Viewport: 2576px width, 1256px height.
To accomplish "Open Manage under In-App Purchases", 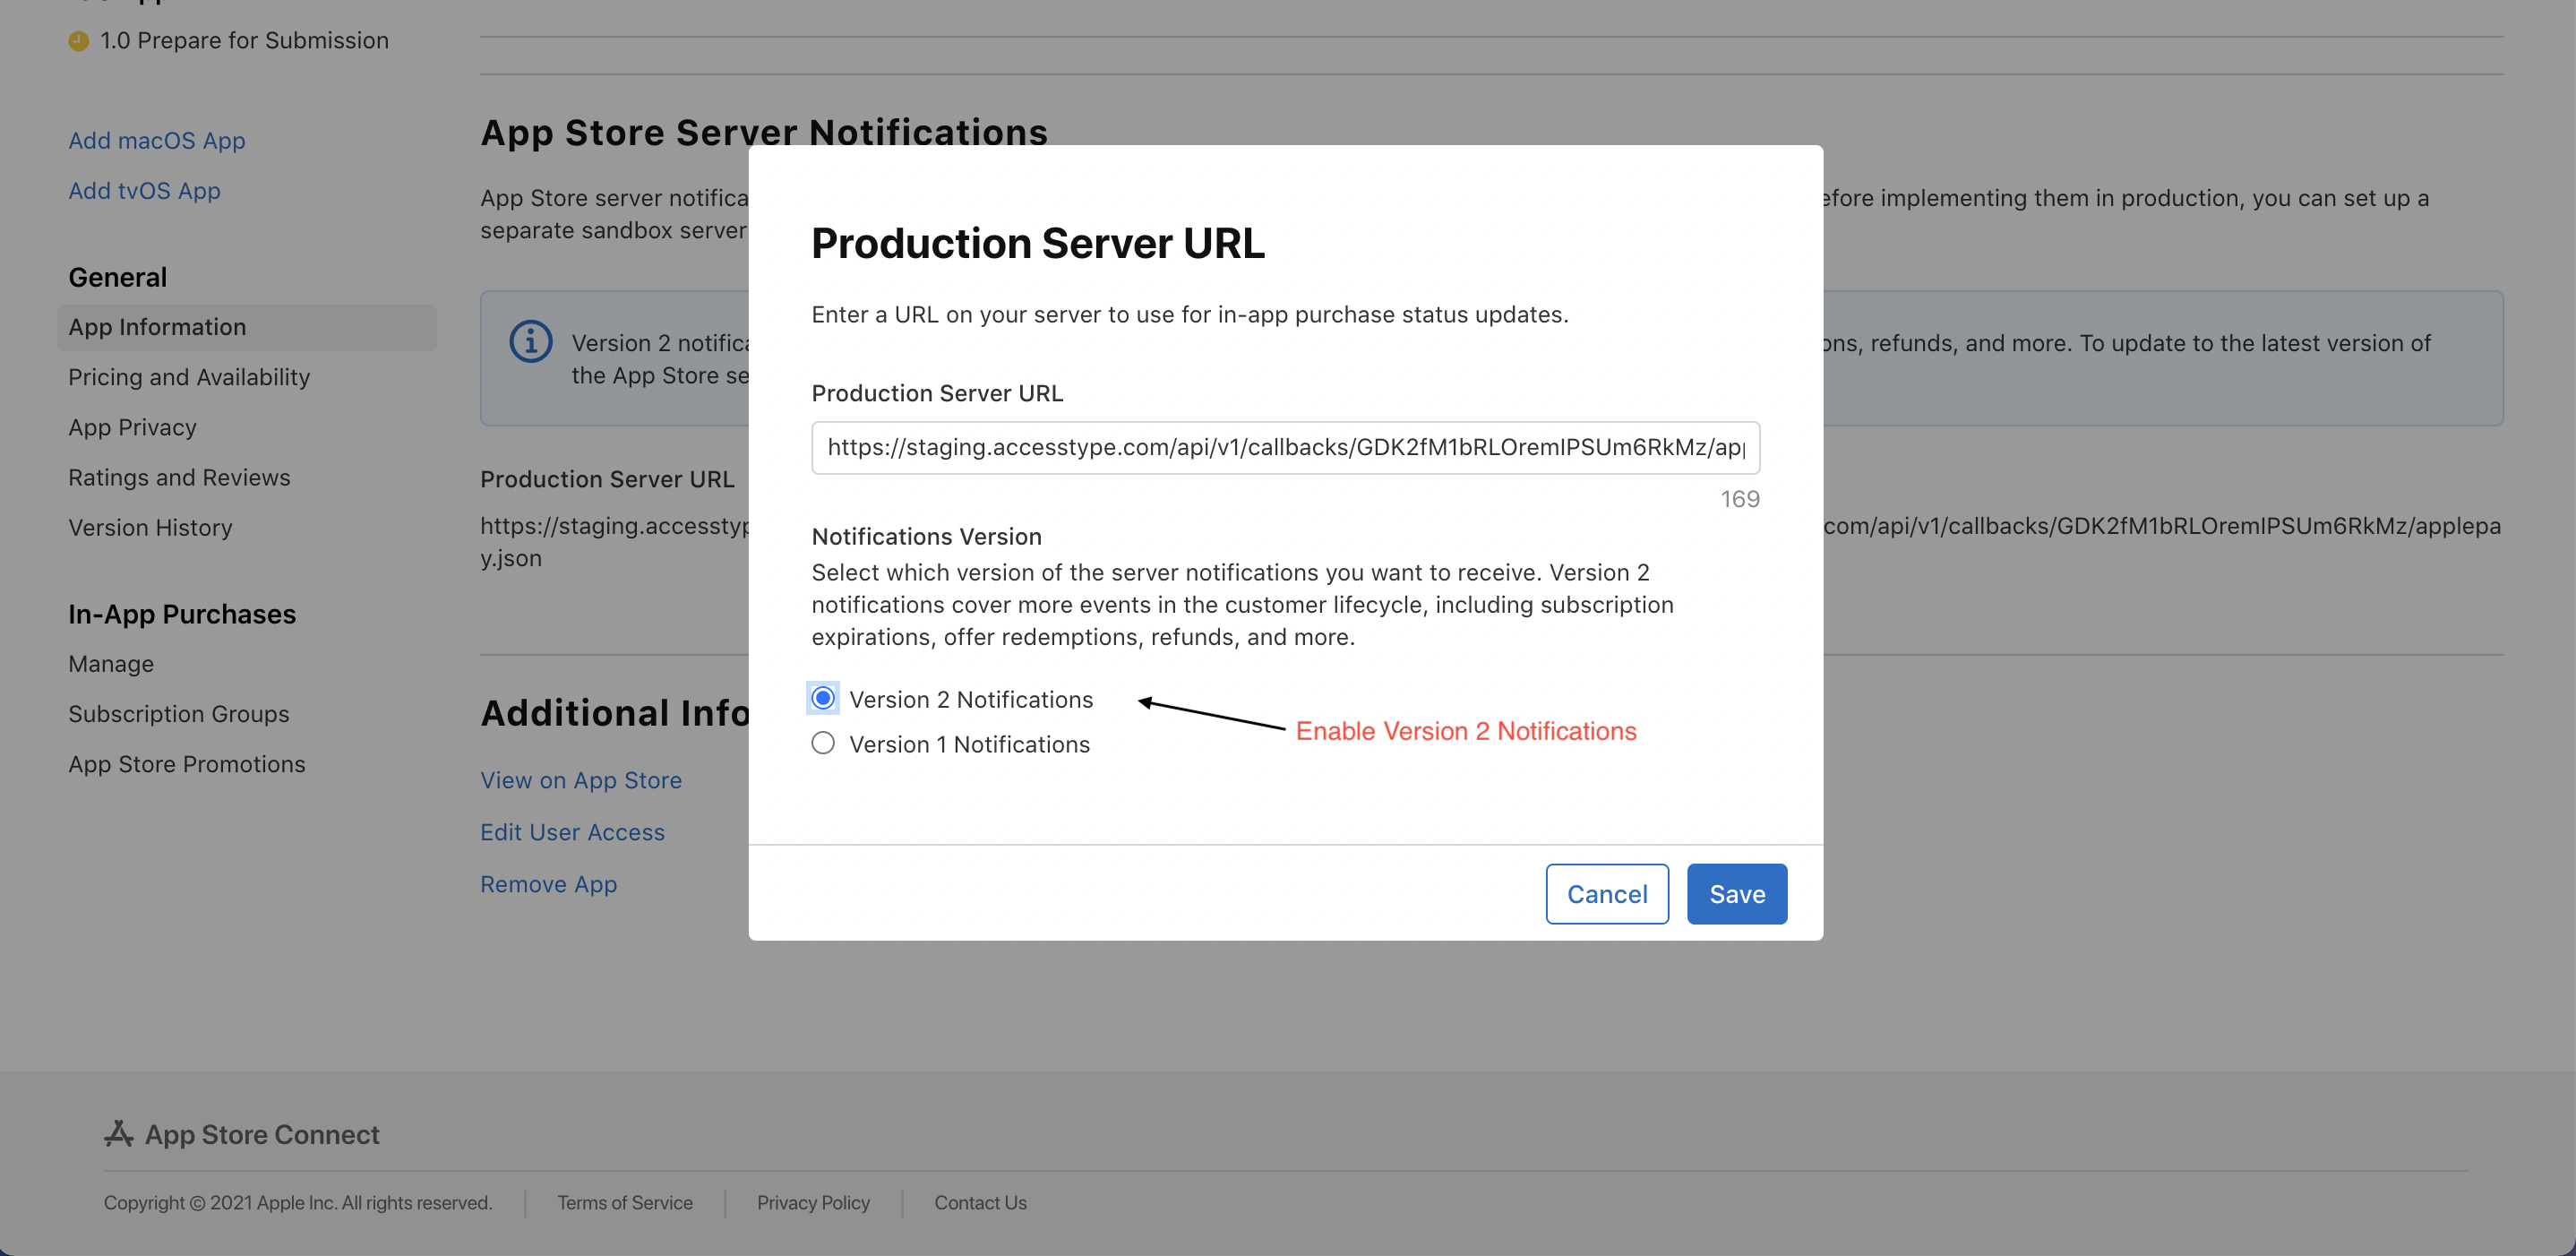I will pyautogui.click(x=111, y=663).
